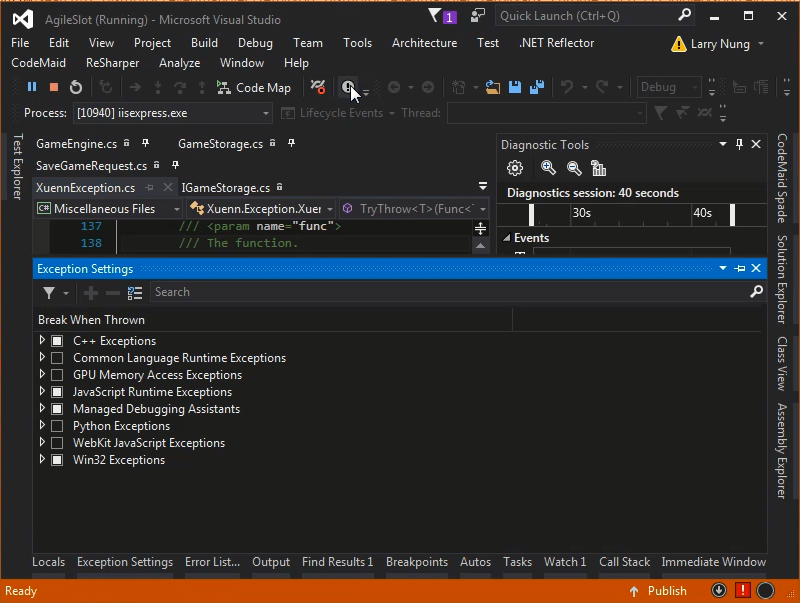Image resolution: width=800 pixels, height=603 pixels.
Task: Expand the C++ Exceptions node
Action: 42,340
